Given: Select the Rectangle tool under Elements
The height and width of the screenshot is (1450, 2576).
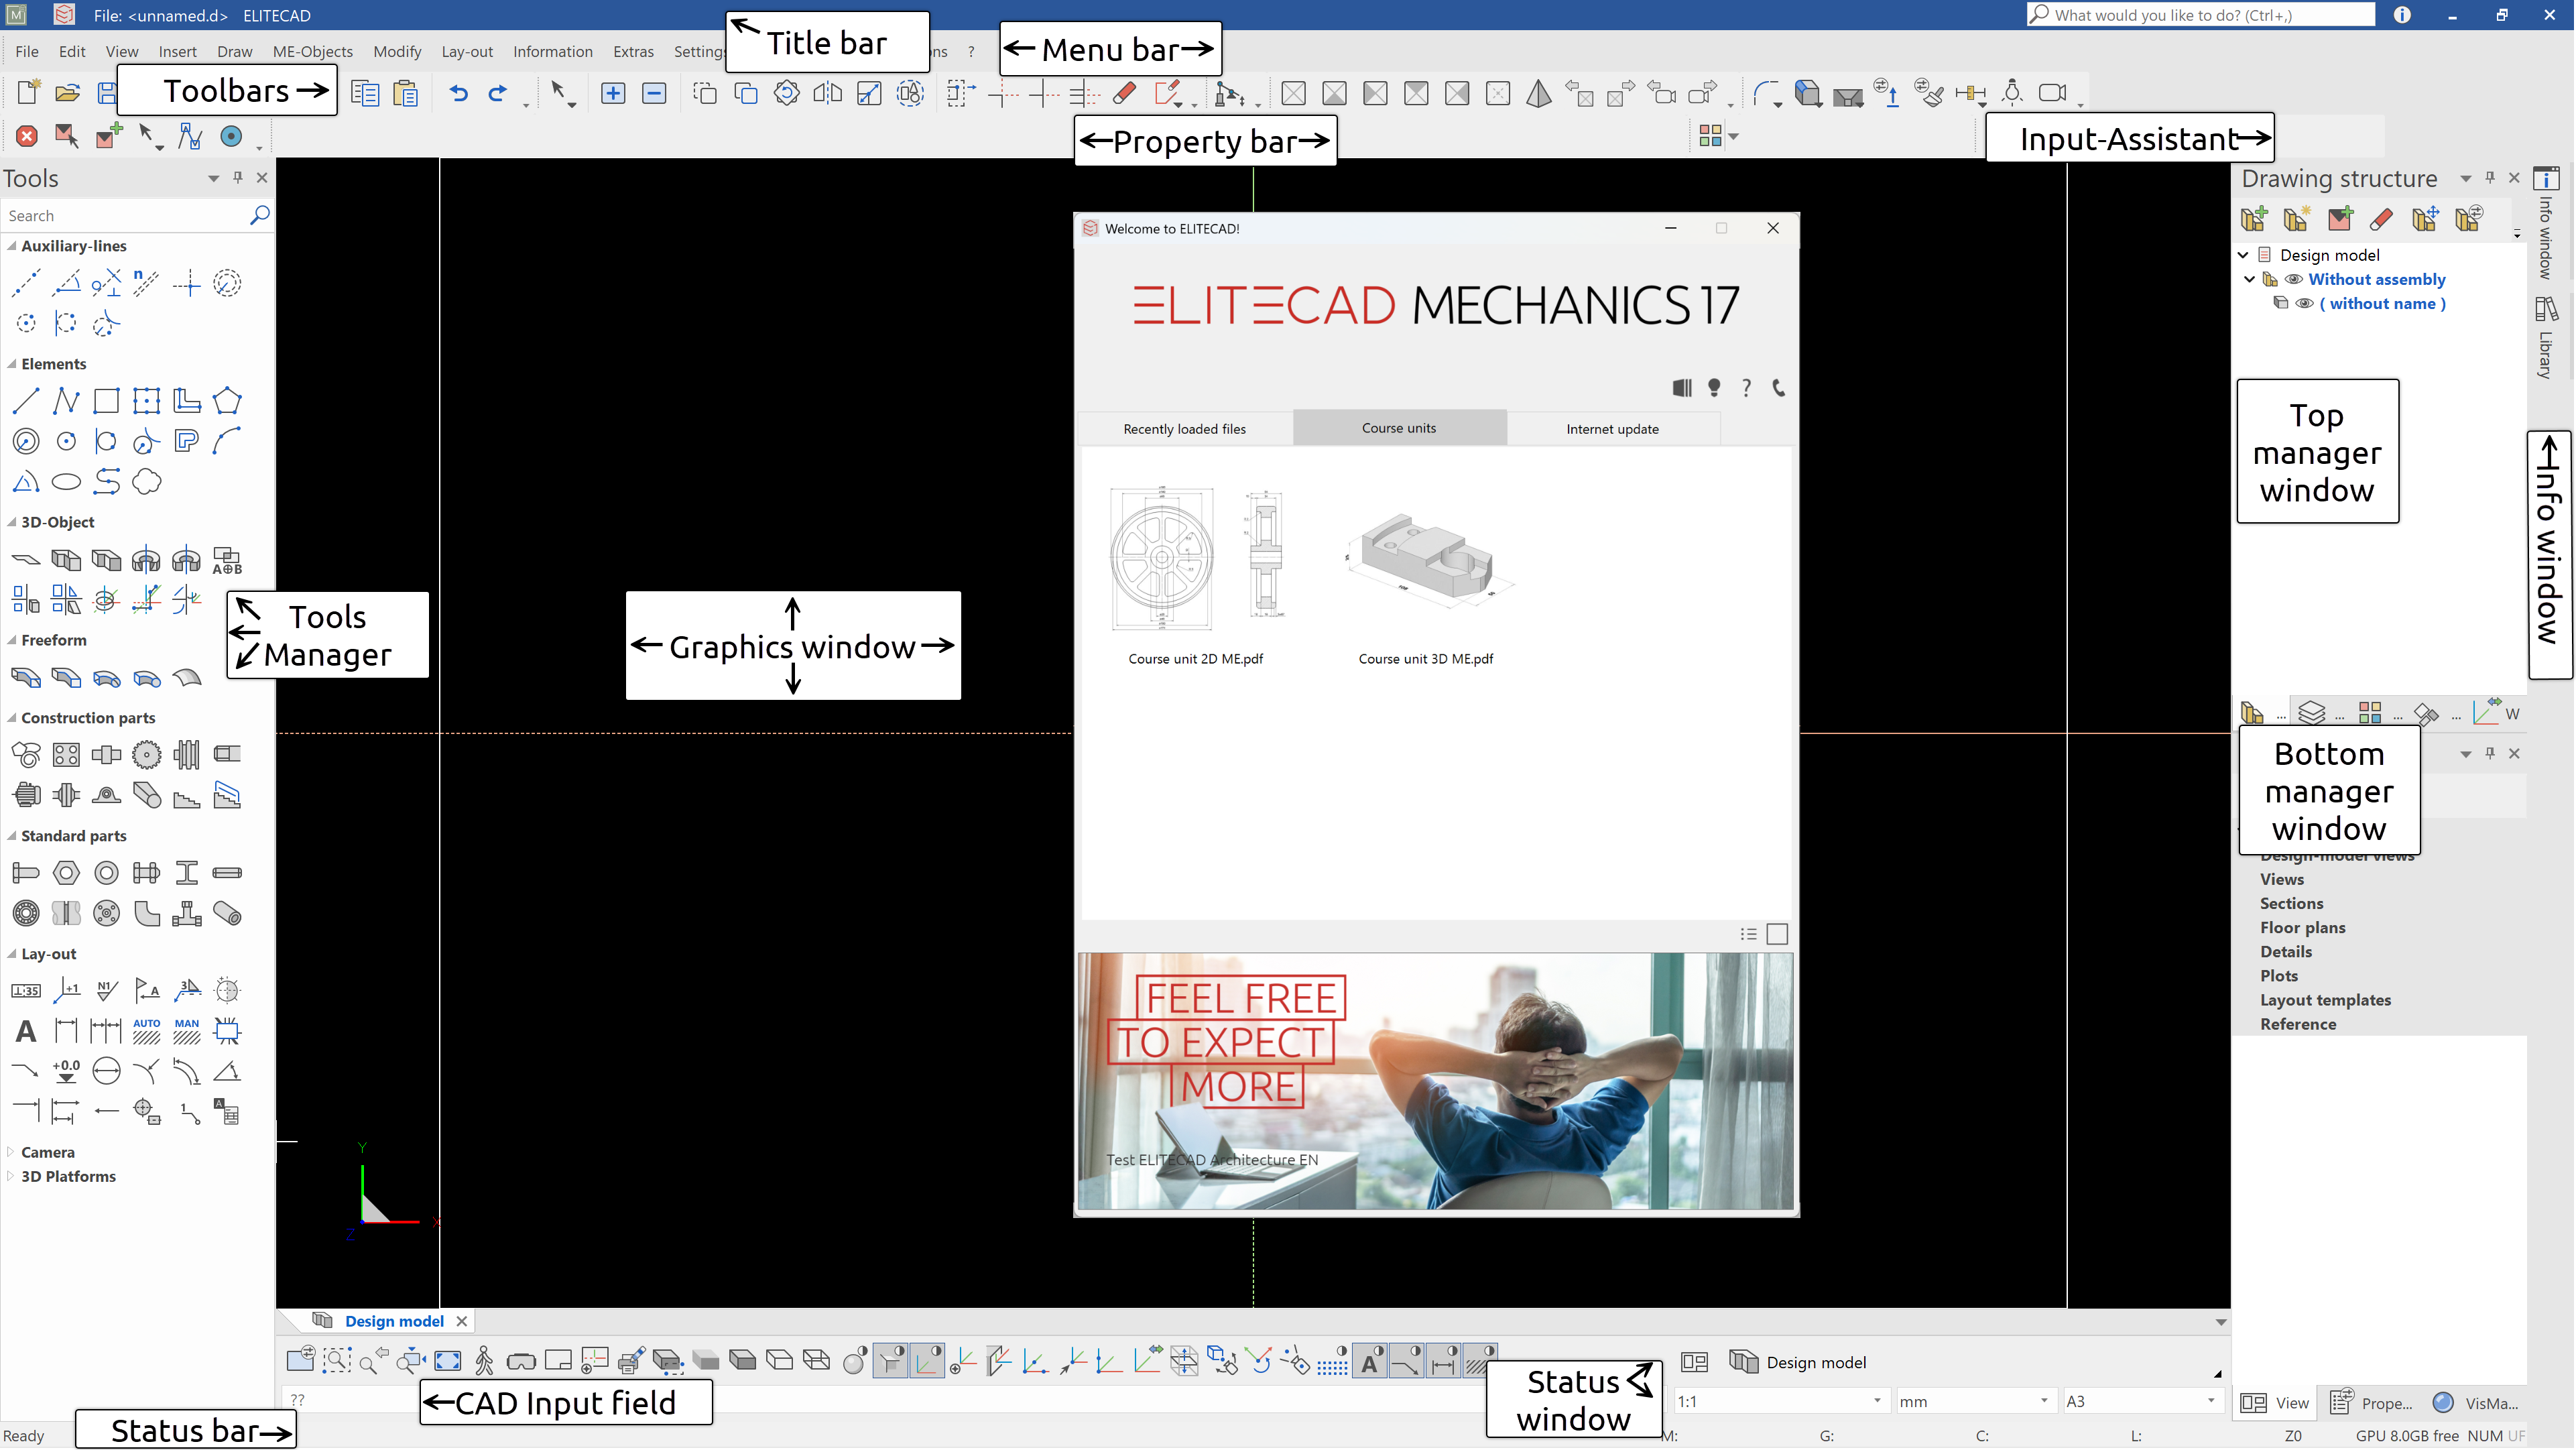Looking at the screenshot, I should (x=106, y=400).
